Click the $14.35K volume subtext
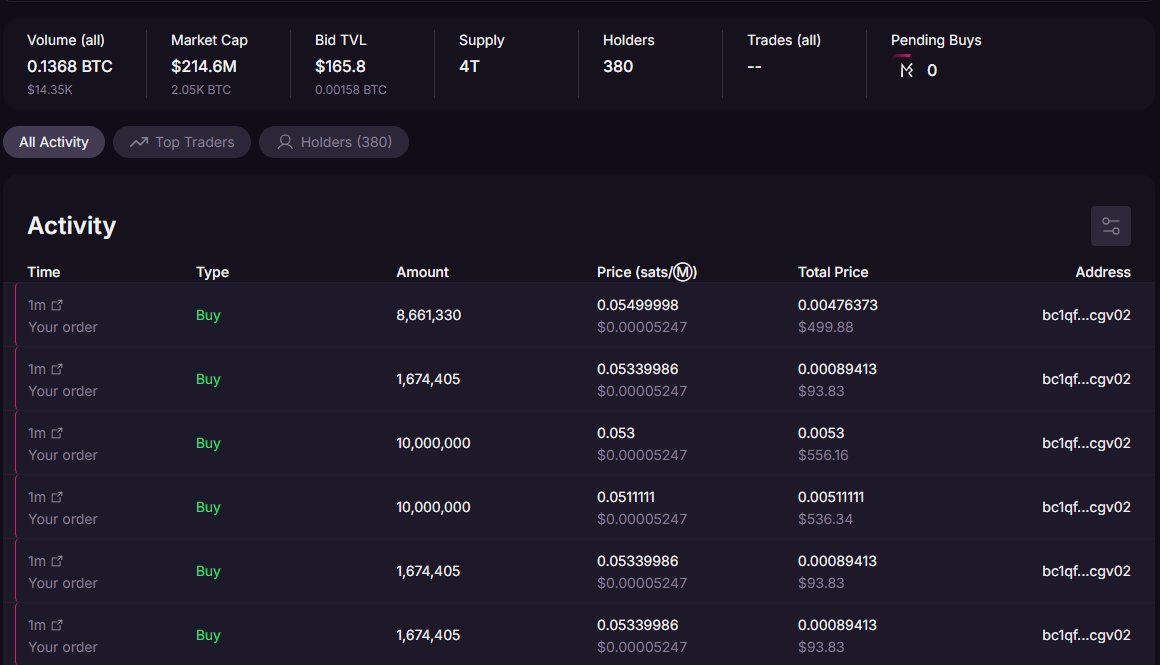The height and width of the screenshot is (665, 1160). point(50,90)
